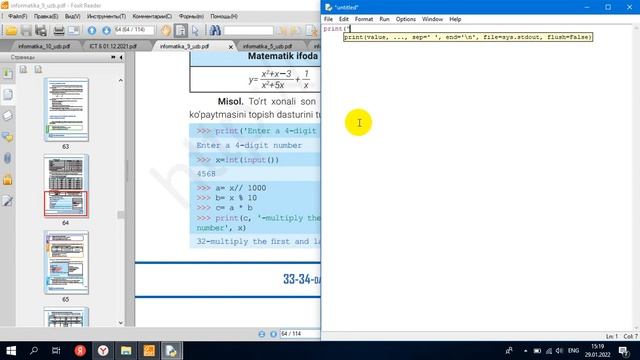The image size is (640, 360).
Task: Open the Comments sidebar panel icon
Action: (x=8, y=137)
